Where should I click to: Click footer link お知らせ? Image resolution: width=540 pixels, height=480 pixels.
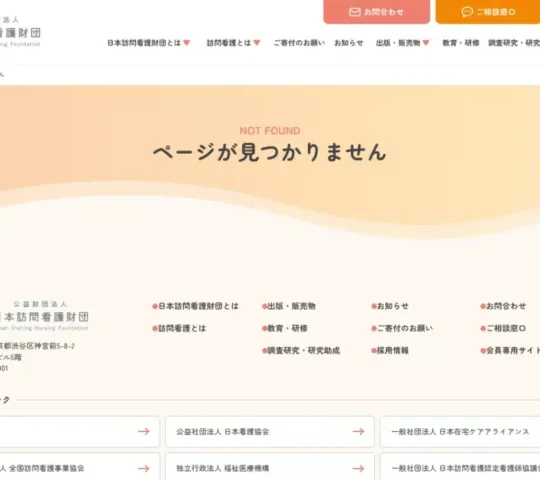[390, 306]
